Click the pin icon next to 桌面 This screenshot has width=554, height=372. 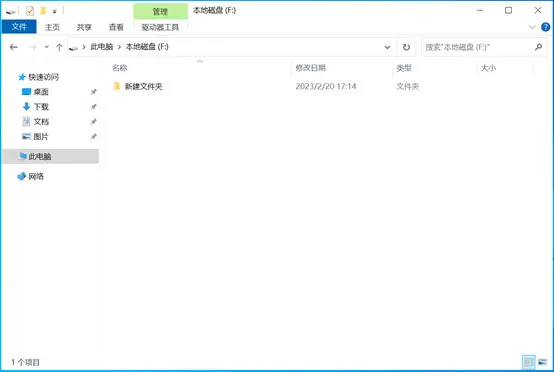pyautogui.click(x=93, y=92)
